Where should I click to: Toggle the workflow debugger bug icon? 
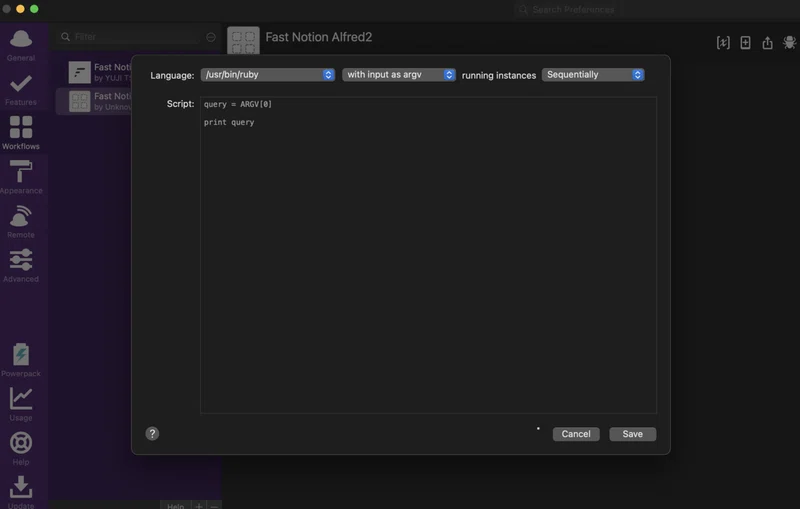[x=790, y=43]
